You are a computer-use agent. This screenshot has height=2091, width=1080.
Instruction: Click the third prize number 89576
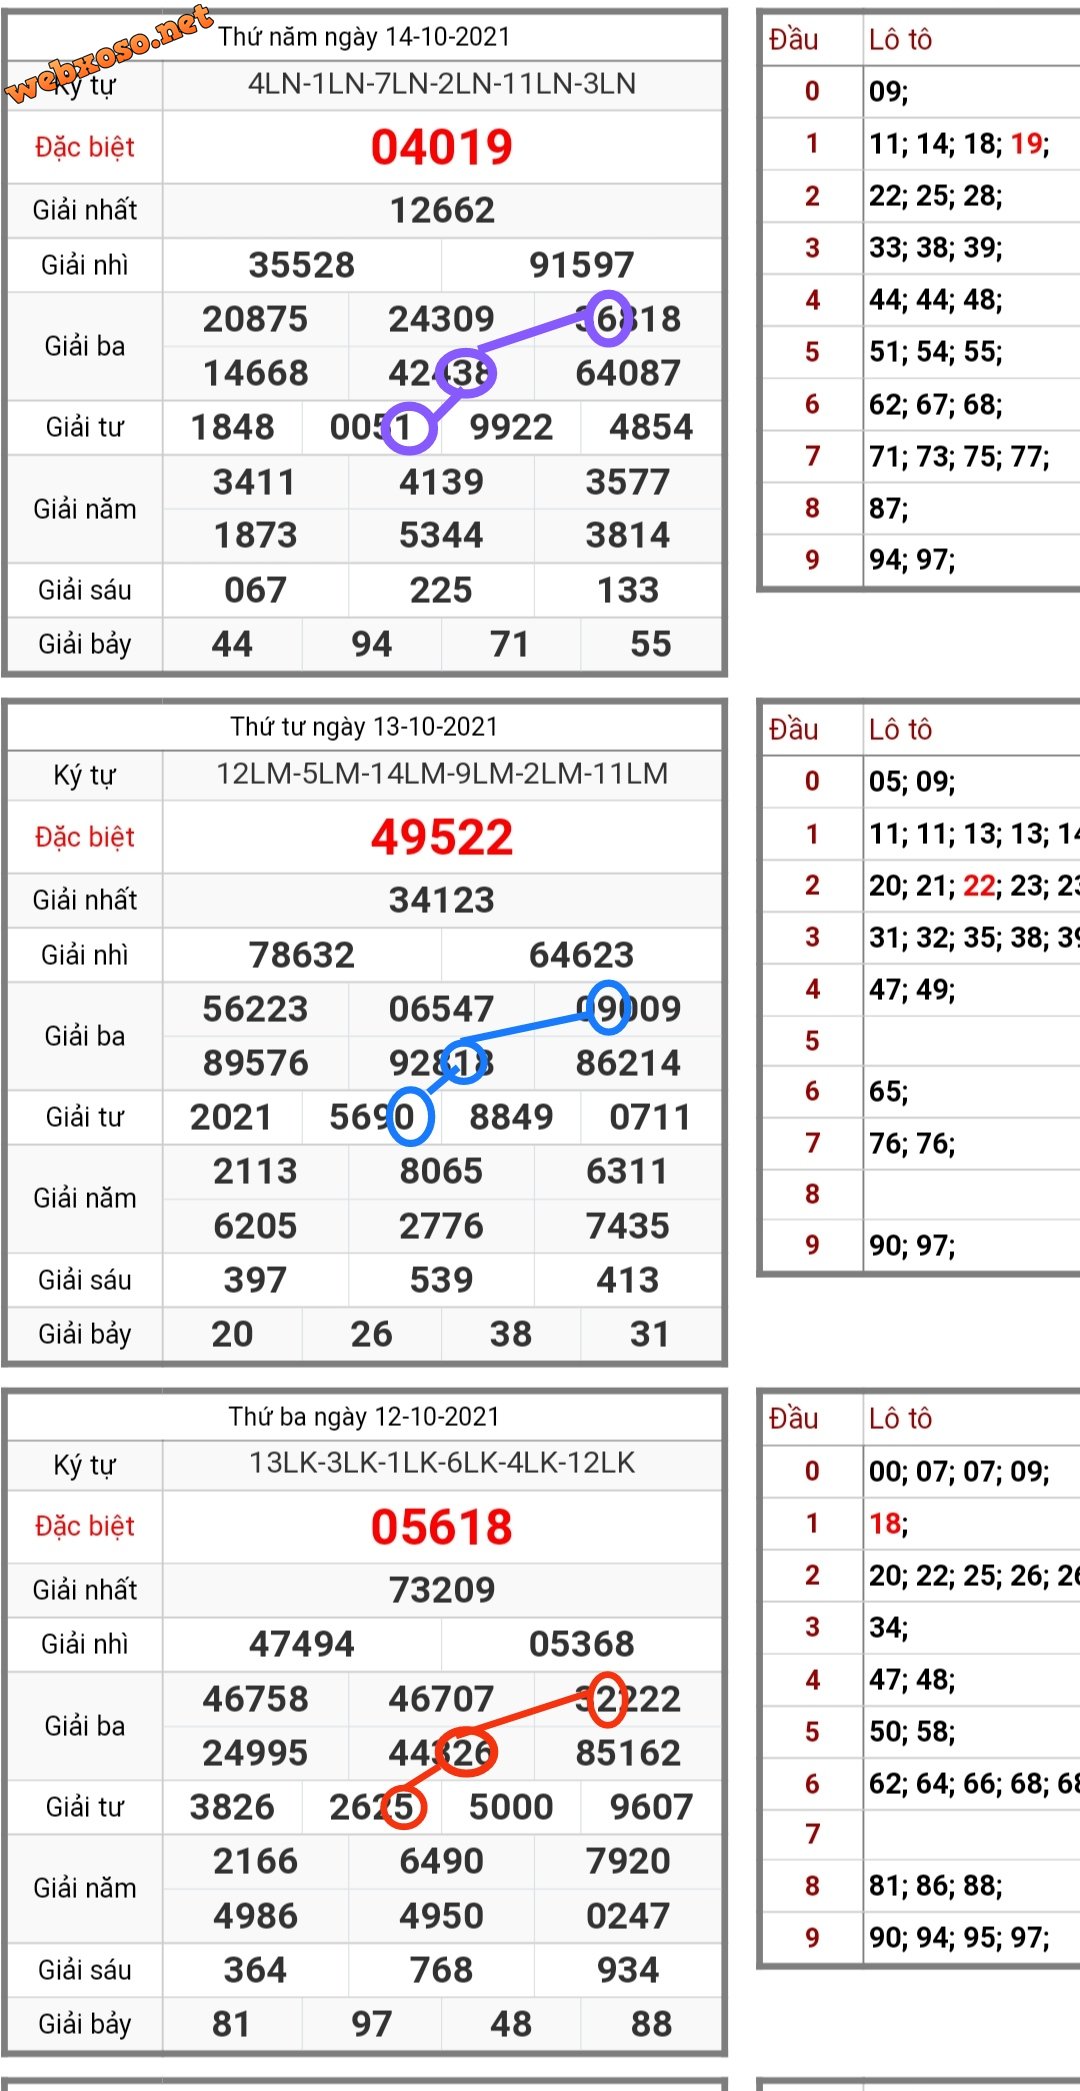[x=256, y=1063]
